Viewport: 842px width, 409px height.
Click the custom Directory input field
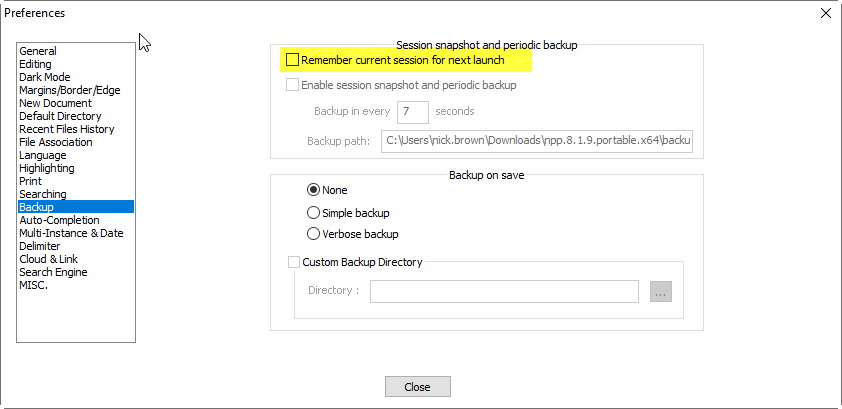point(504,291)
